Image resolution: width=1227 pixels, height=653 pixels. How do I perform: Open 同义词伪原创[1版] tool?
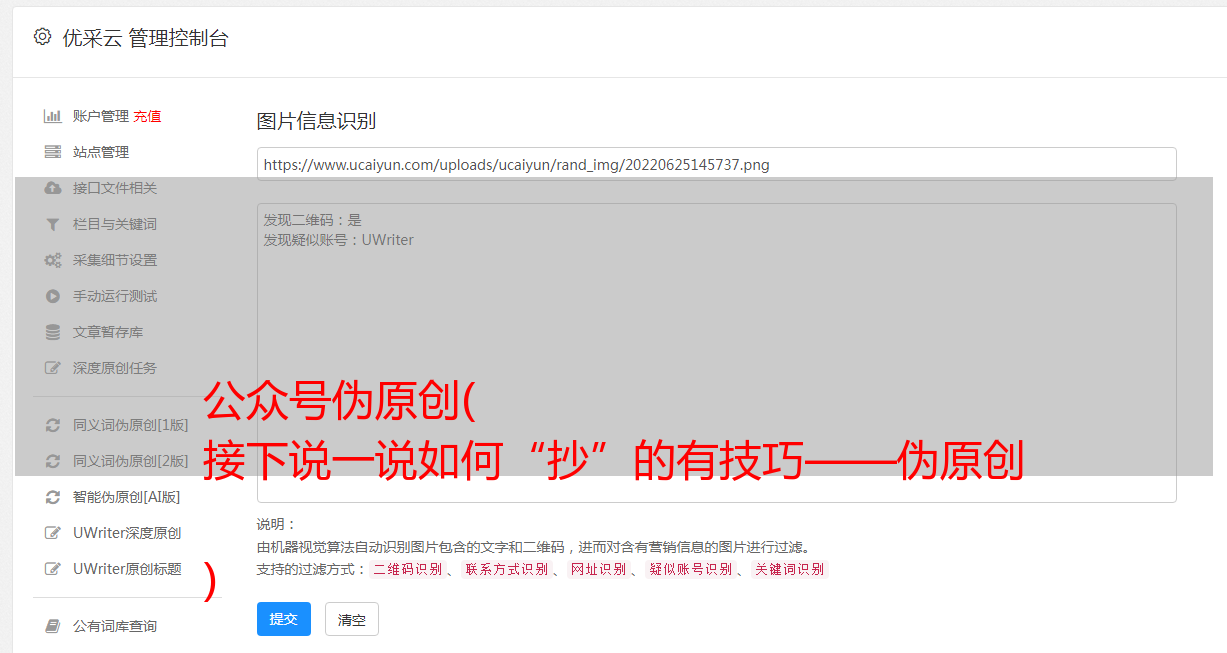[x=130, y=425]
